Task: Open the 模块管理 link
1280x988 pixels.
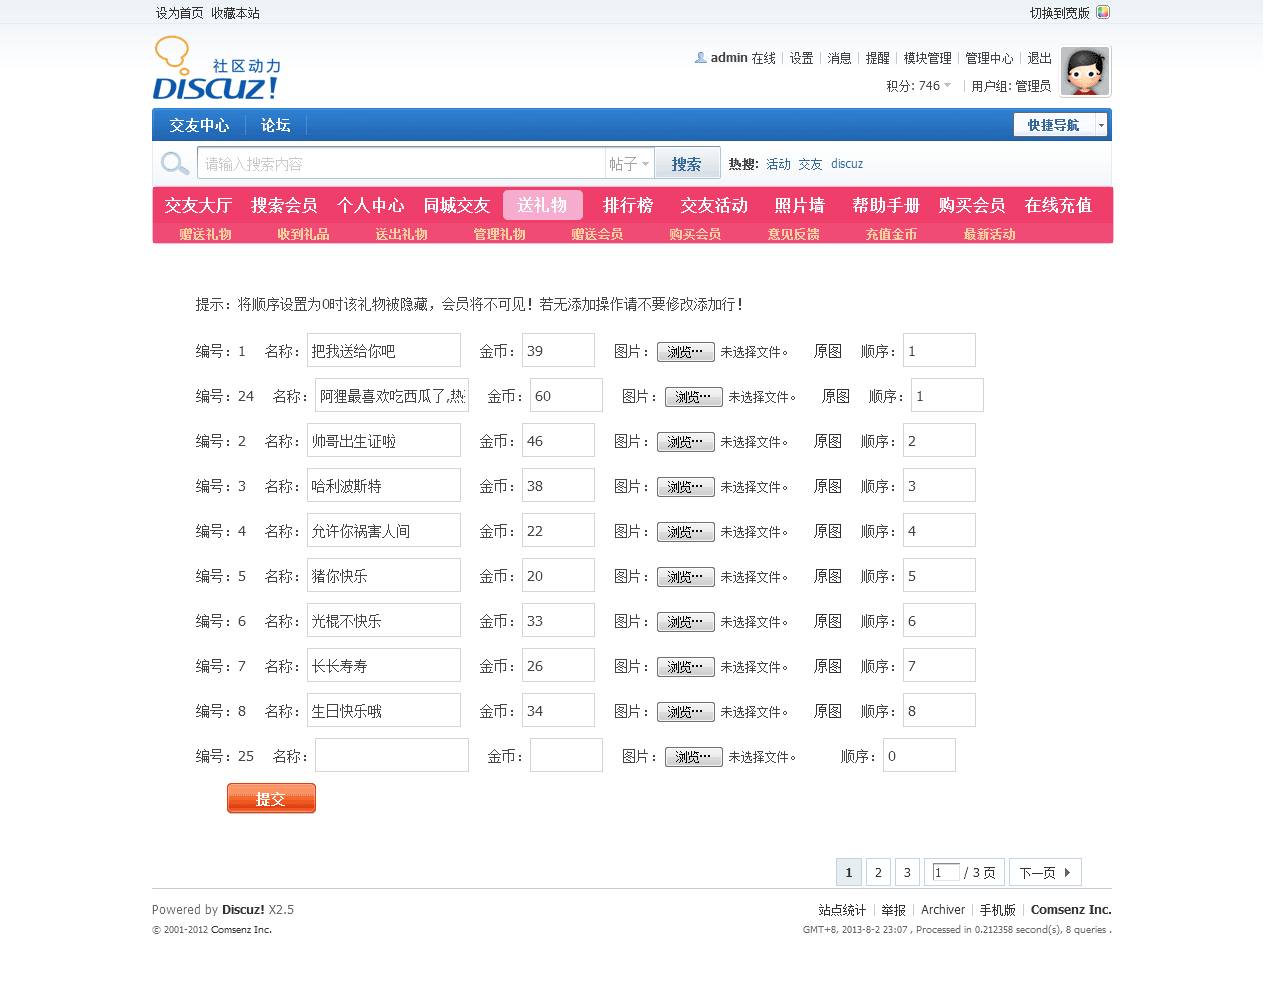Action: coord(927,58)
